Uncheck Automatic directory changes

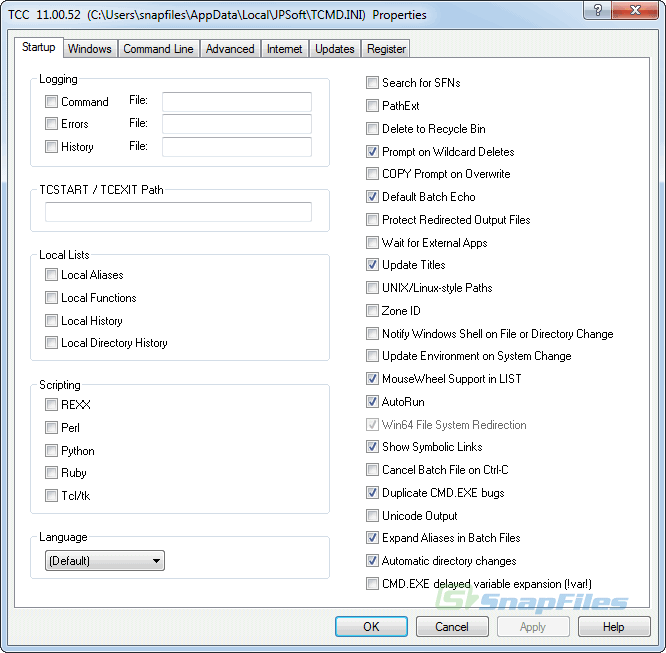(372, 560)
